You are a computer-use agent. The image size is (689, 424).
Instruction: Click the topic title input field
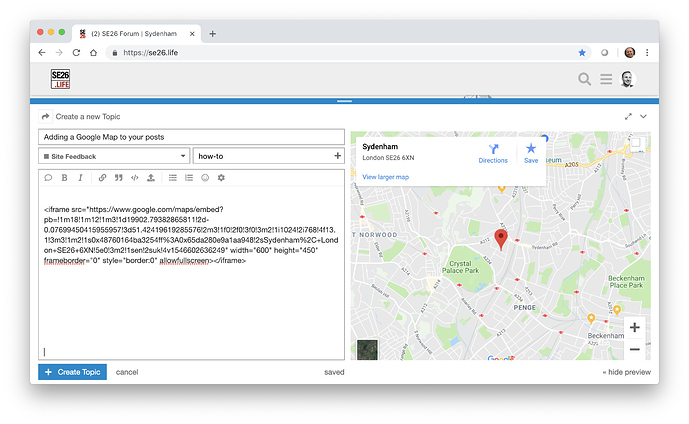coord(191,136)
